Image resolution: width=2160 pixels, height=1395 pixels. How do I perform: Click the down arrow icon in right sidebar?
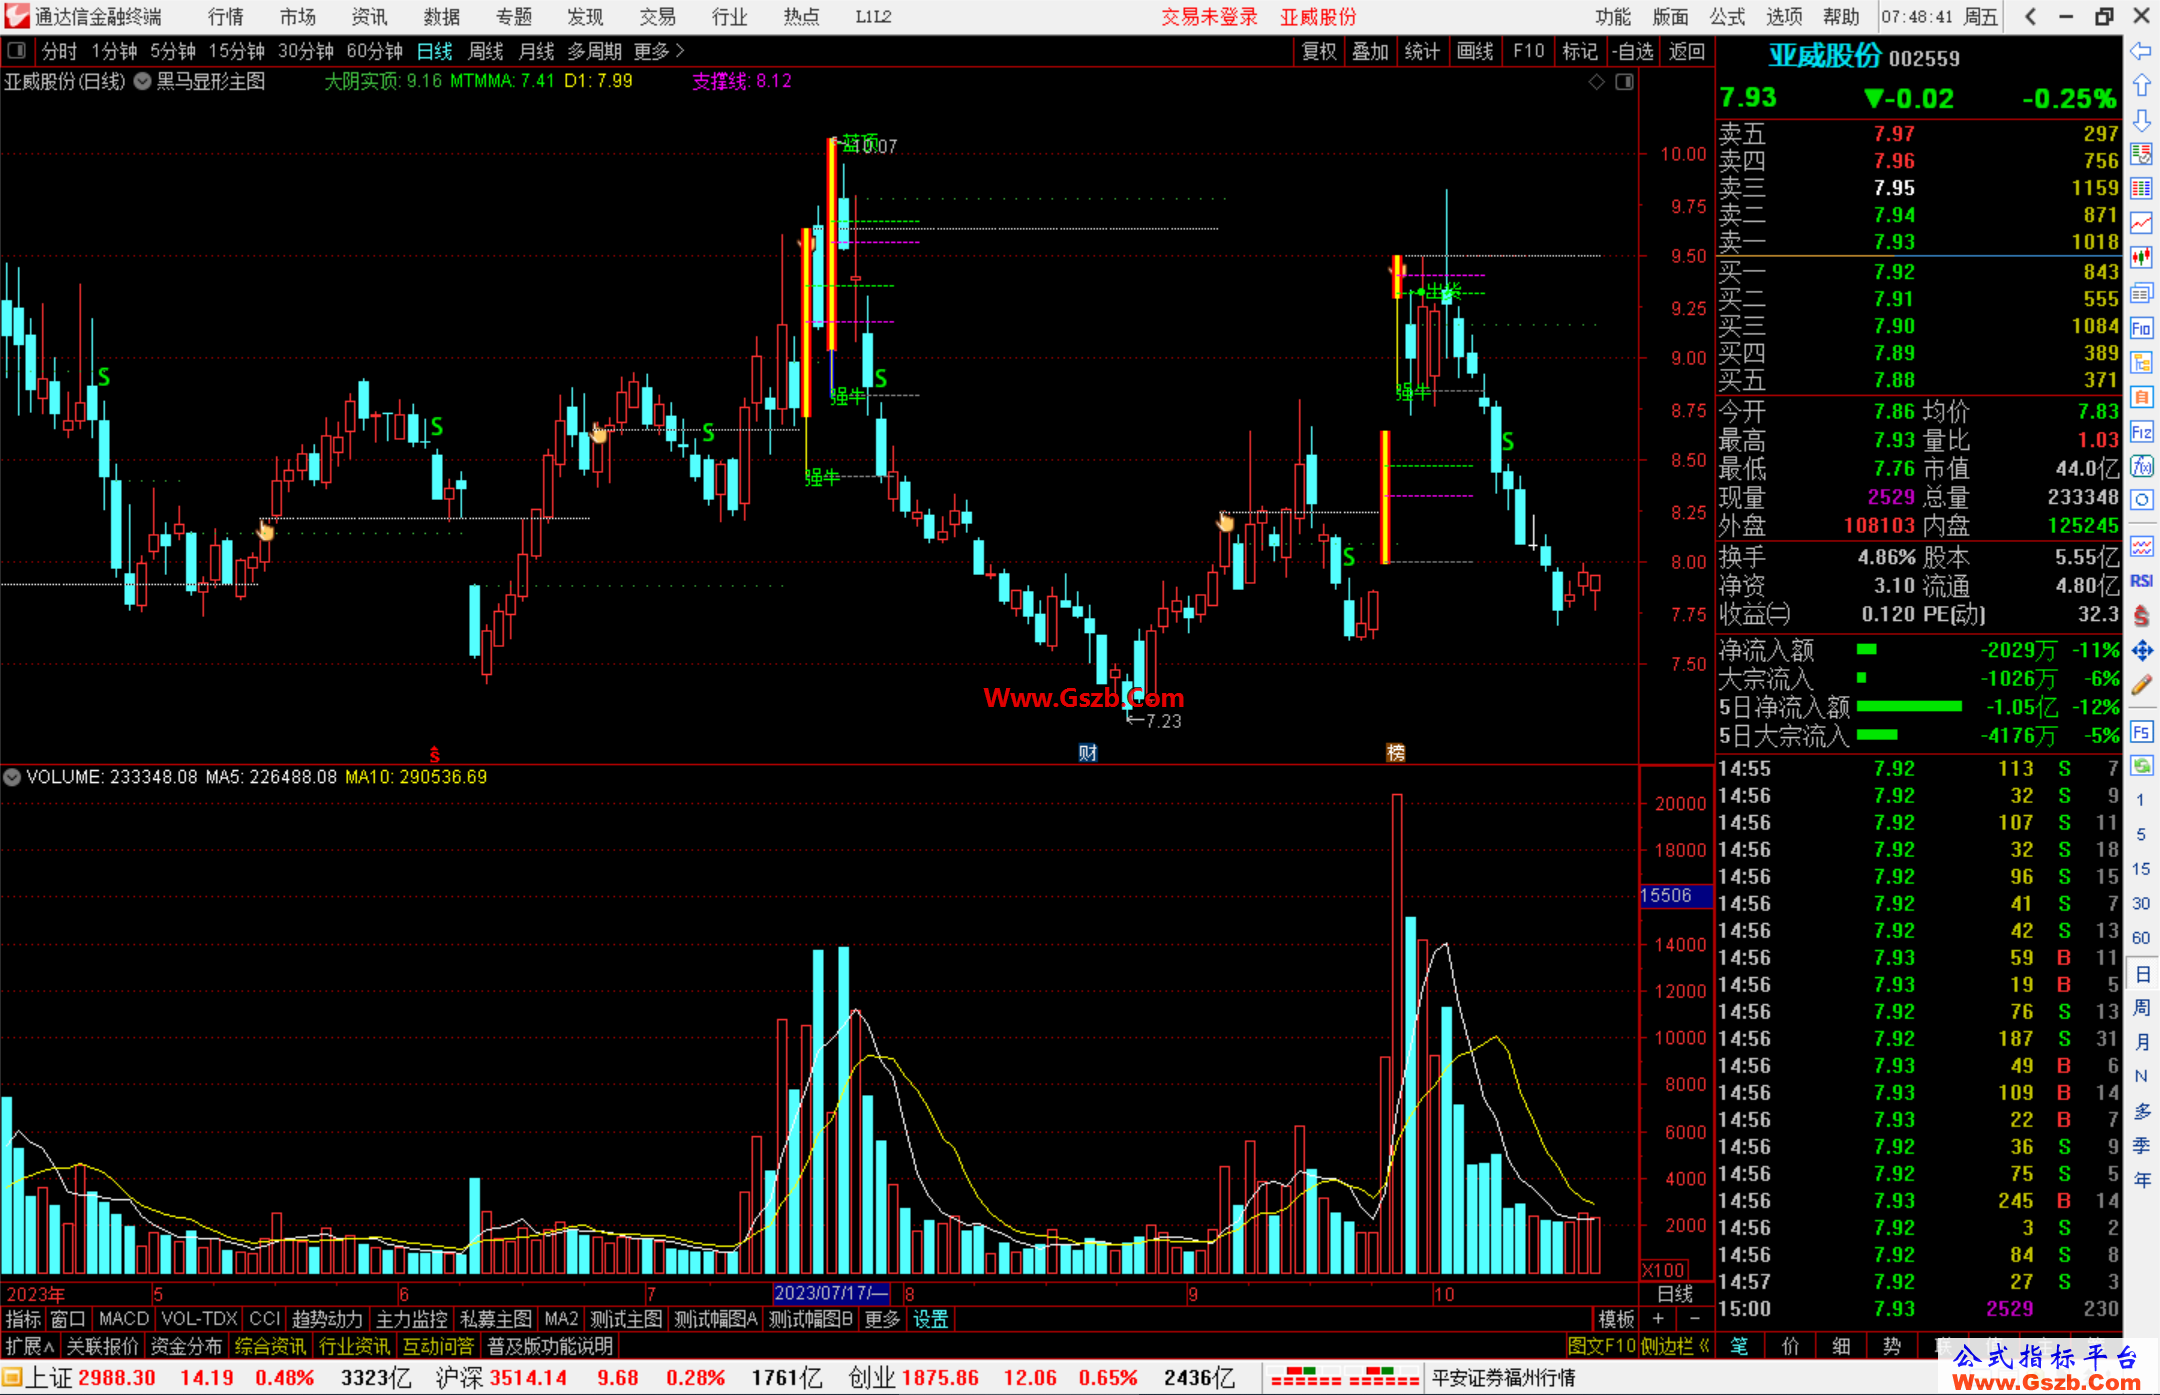pyautogui.click(x=2141, y=120)
